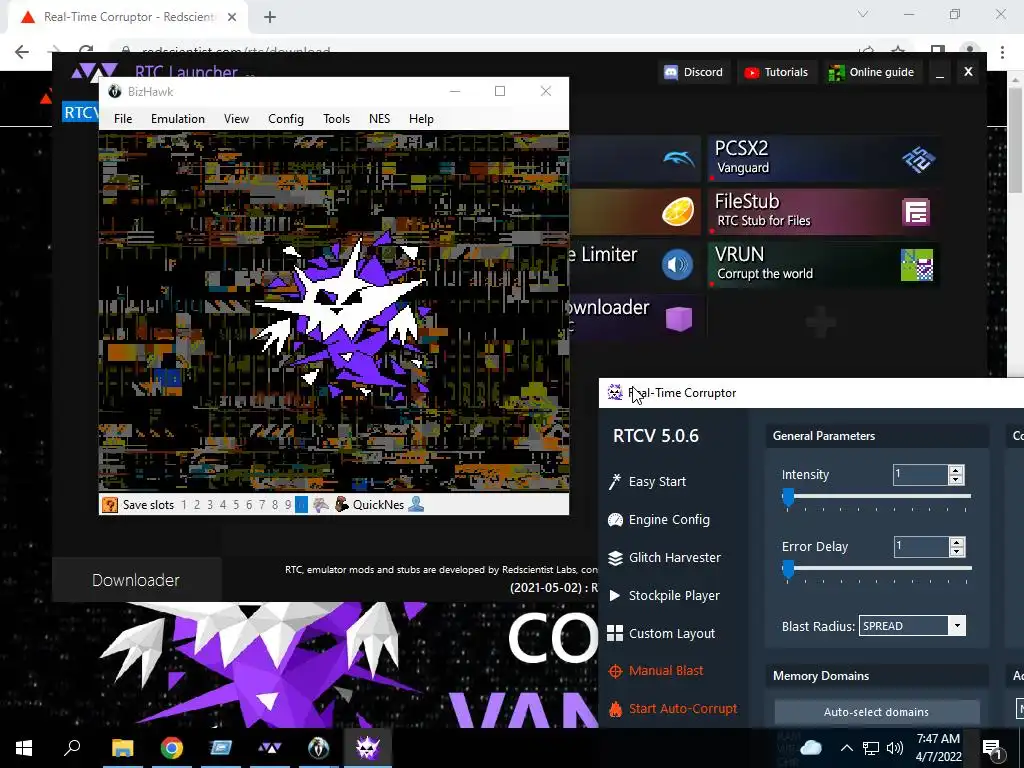Click the PCSX2 logo icon
The width and height of the screenshot is (1024, 768).
click(918, 159)
